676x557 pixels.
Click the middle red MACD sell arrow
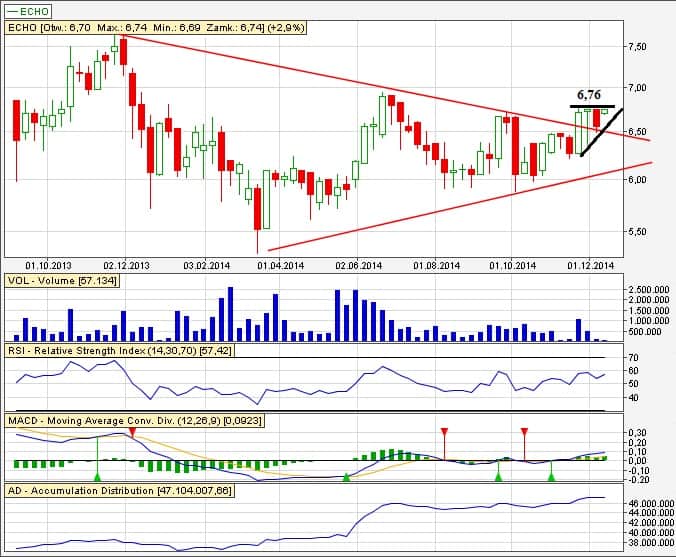(444, 431)
